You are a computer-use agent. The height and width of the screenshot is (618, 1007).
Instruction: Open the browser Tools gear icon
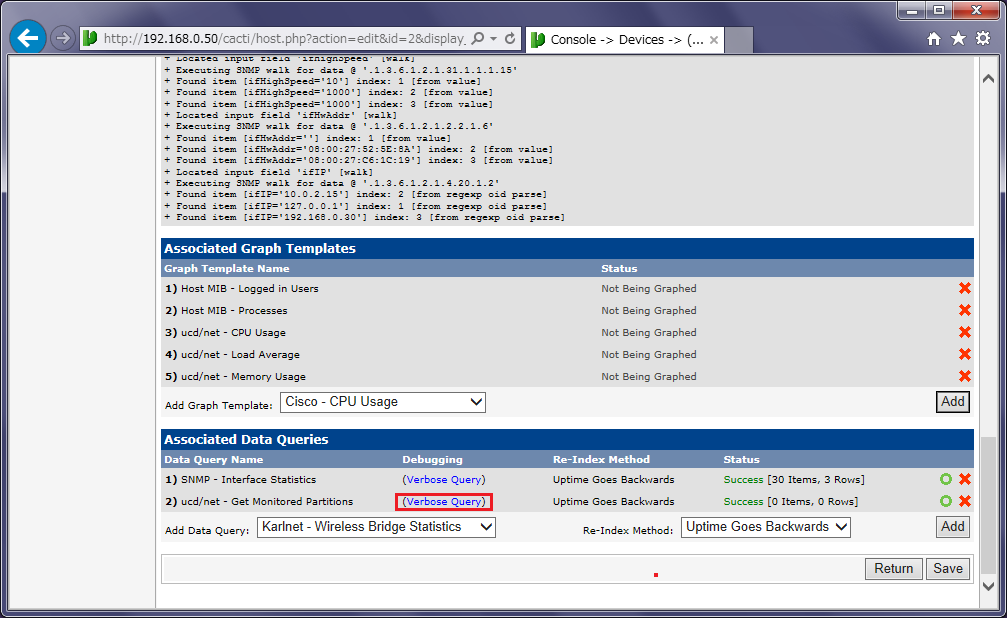(983, 39)
